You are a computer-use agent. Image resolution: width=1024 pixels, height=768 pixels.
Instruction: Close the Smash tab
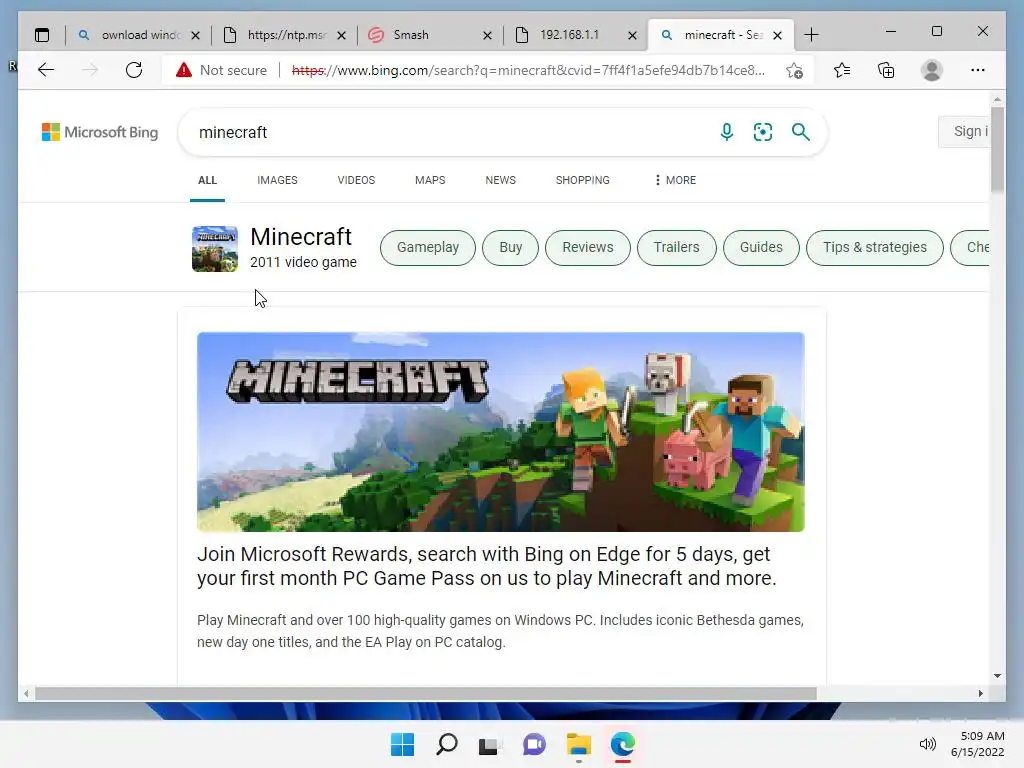pos(487,35)
